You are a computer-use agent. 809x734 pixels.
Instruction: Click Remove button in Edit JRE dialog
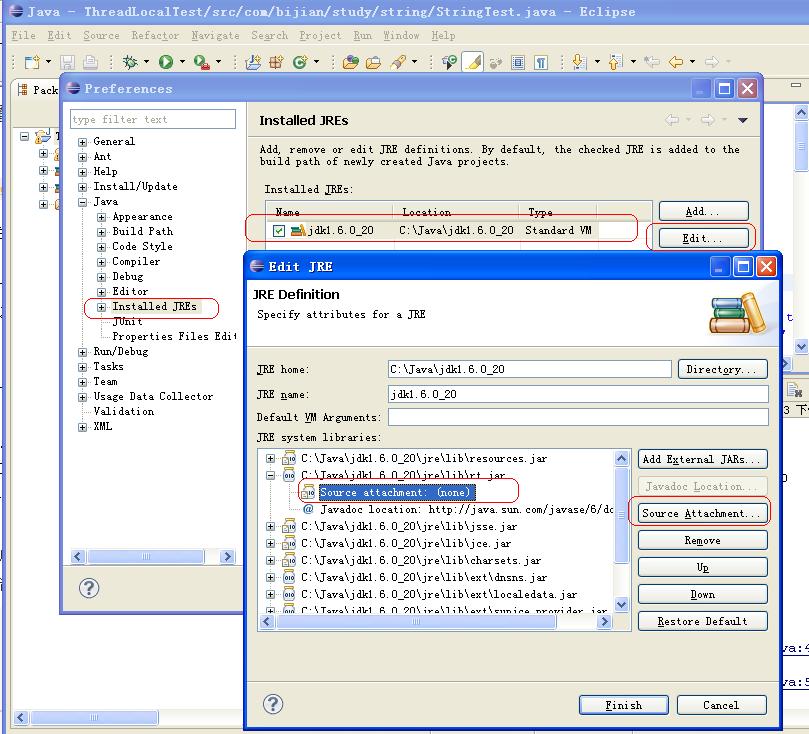(x=702, y=540)
